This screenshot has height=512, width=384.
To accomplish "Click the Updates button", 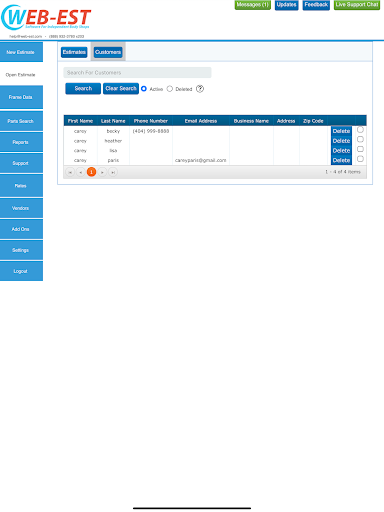I will point(286,5).
